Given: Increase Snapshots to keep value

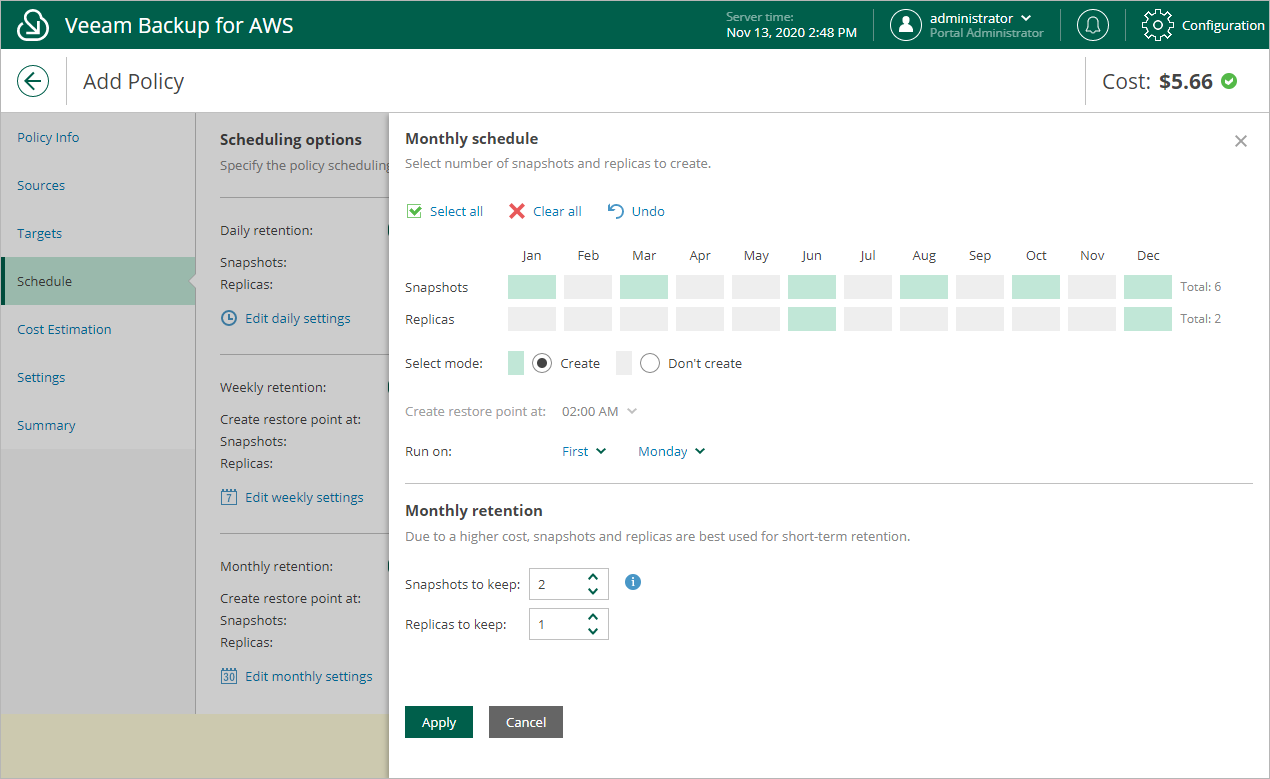Looking at the screenshot, I should click(x=593, y=576).
